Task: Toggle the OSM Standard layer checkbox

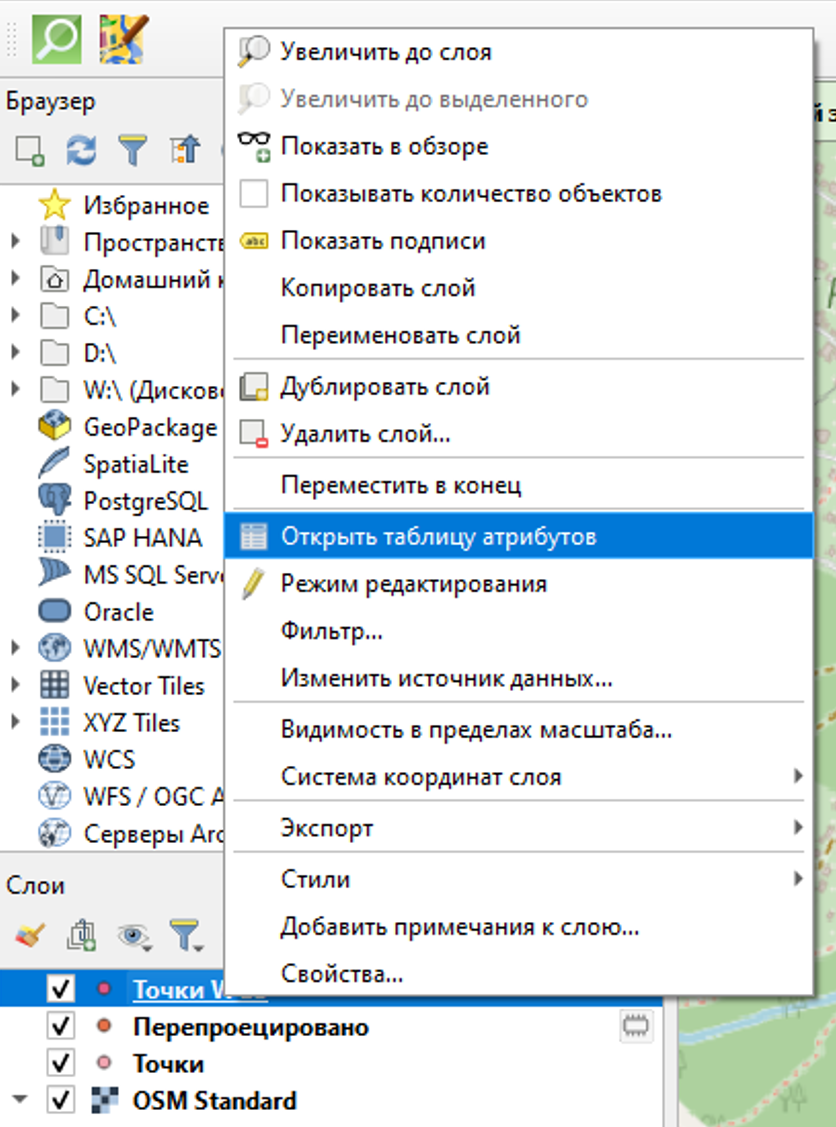Action: click(x=61, y=1100)
